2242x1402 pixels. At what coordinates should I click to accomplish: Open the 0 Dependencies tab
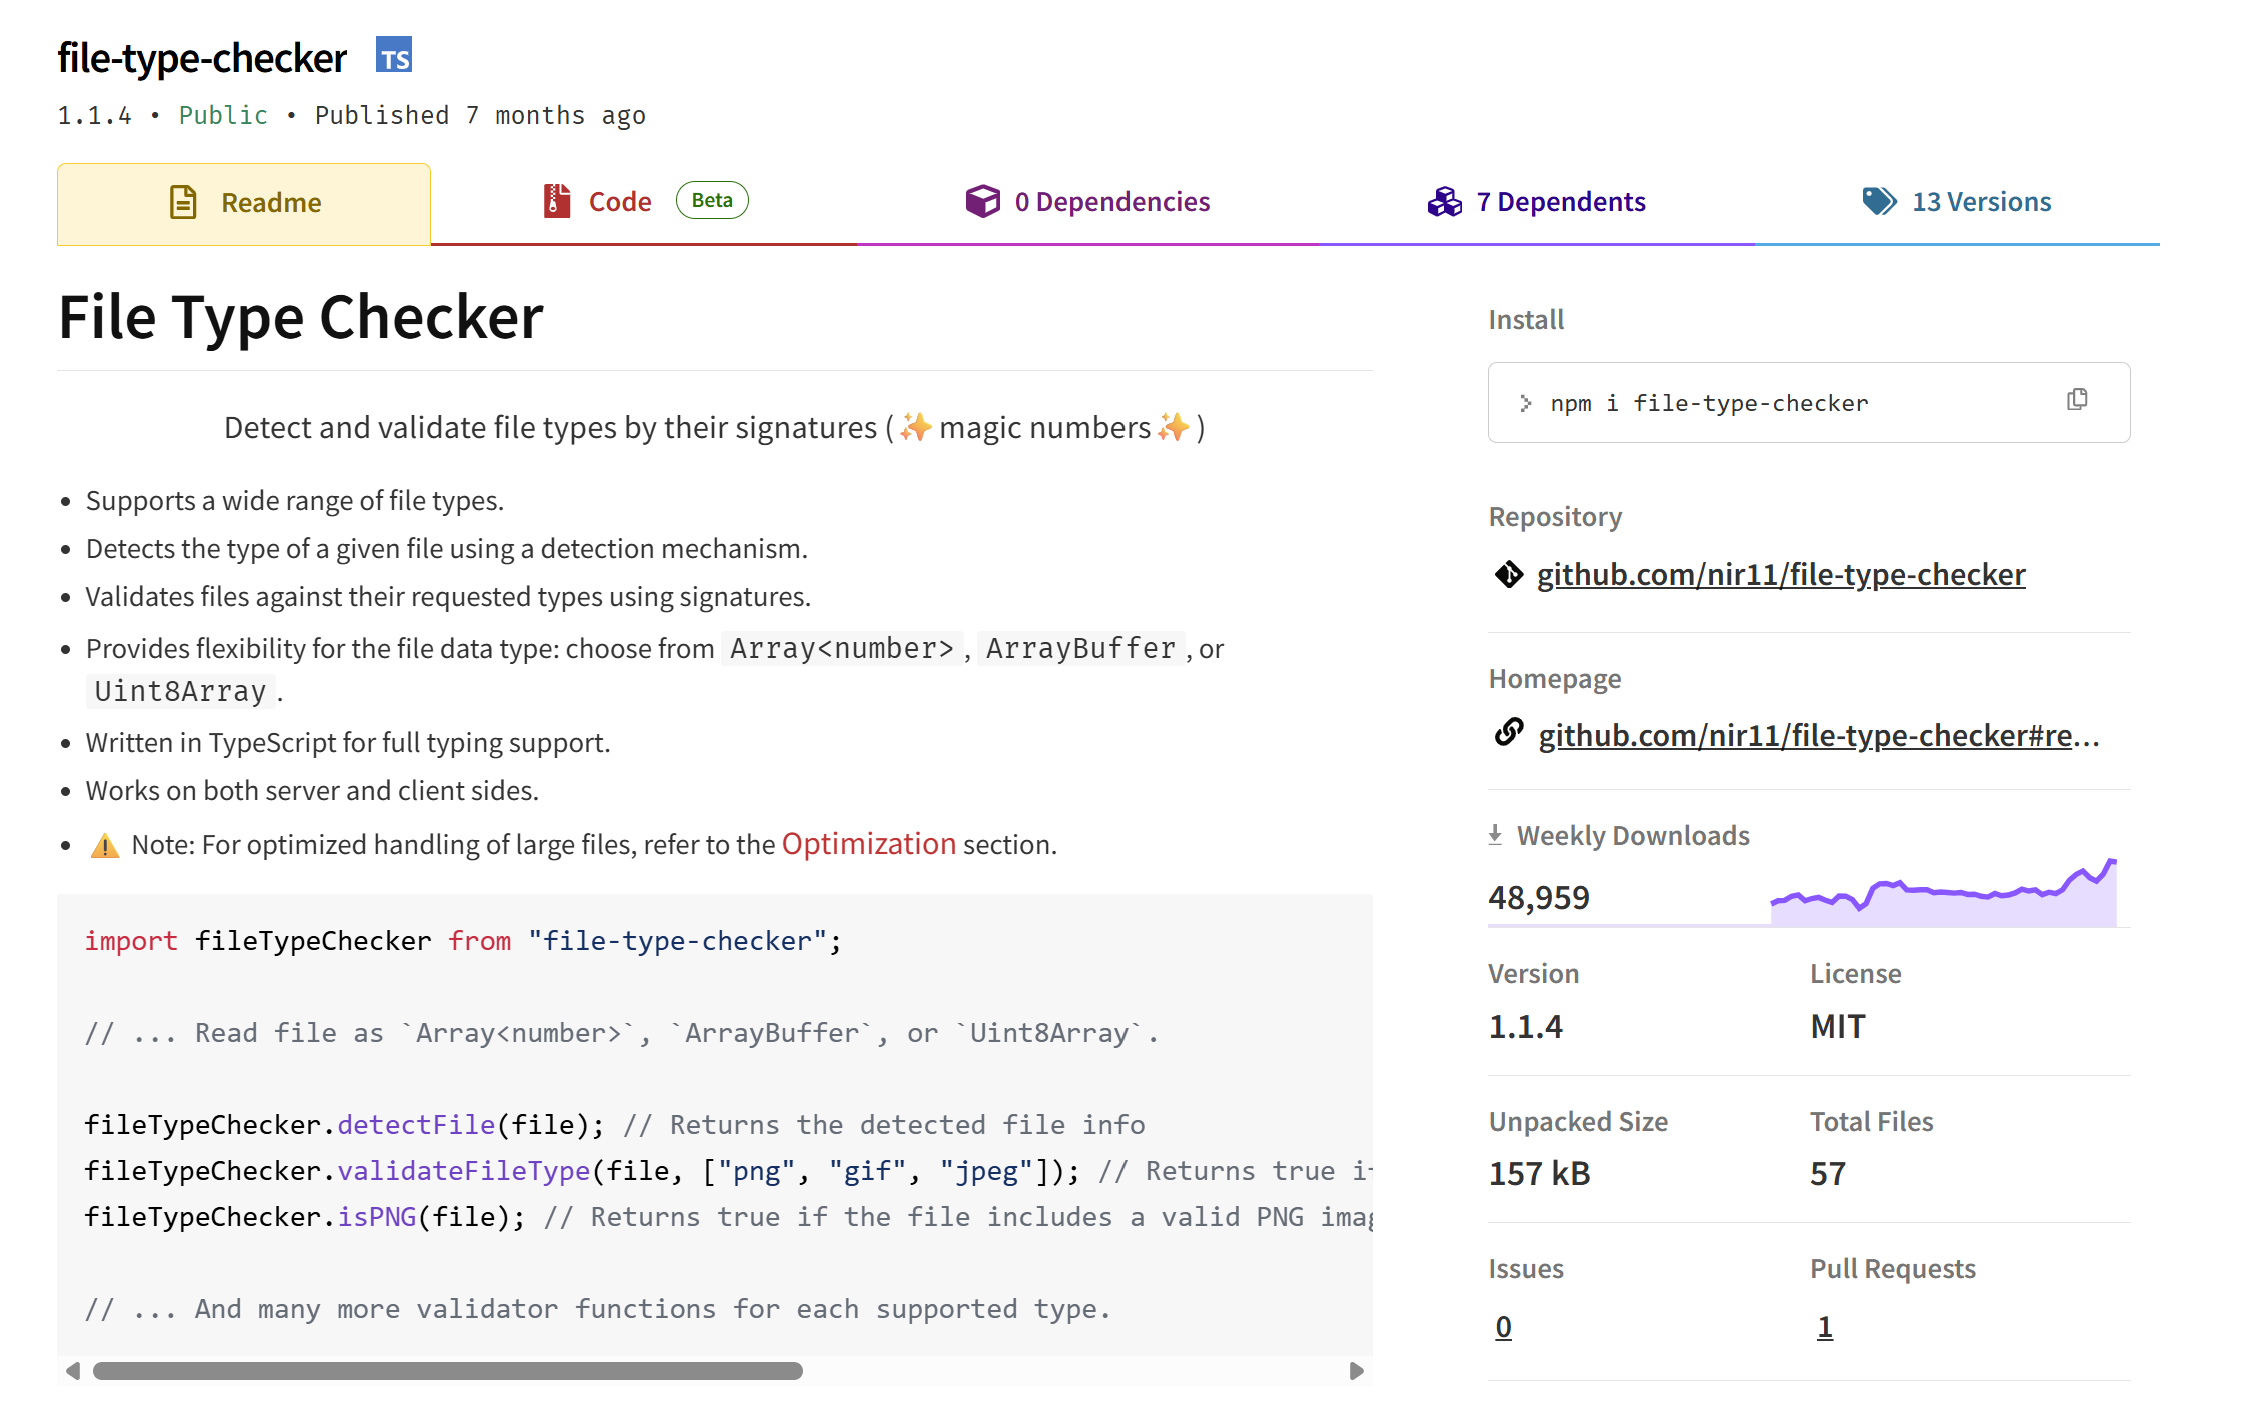point(1088,202)
